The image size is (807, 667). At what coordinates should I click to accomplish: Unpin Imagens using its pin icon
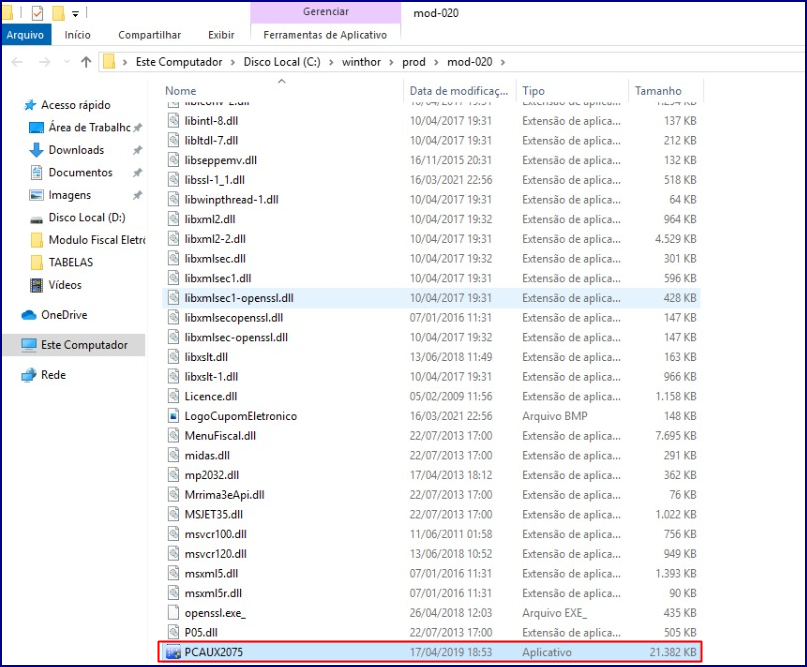coord(137,195)
